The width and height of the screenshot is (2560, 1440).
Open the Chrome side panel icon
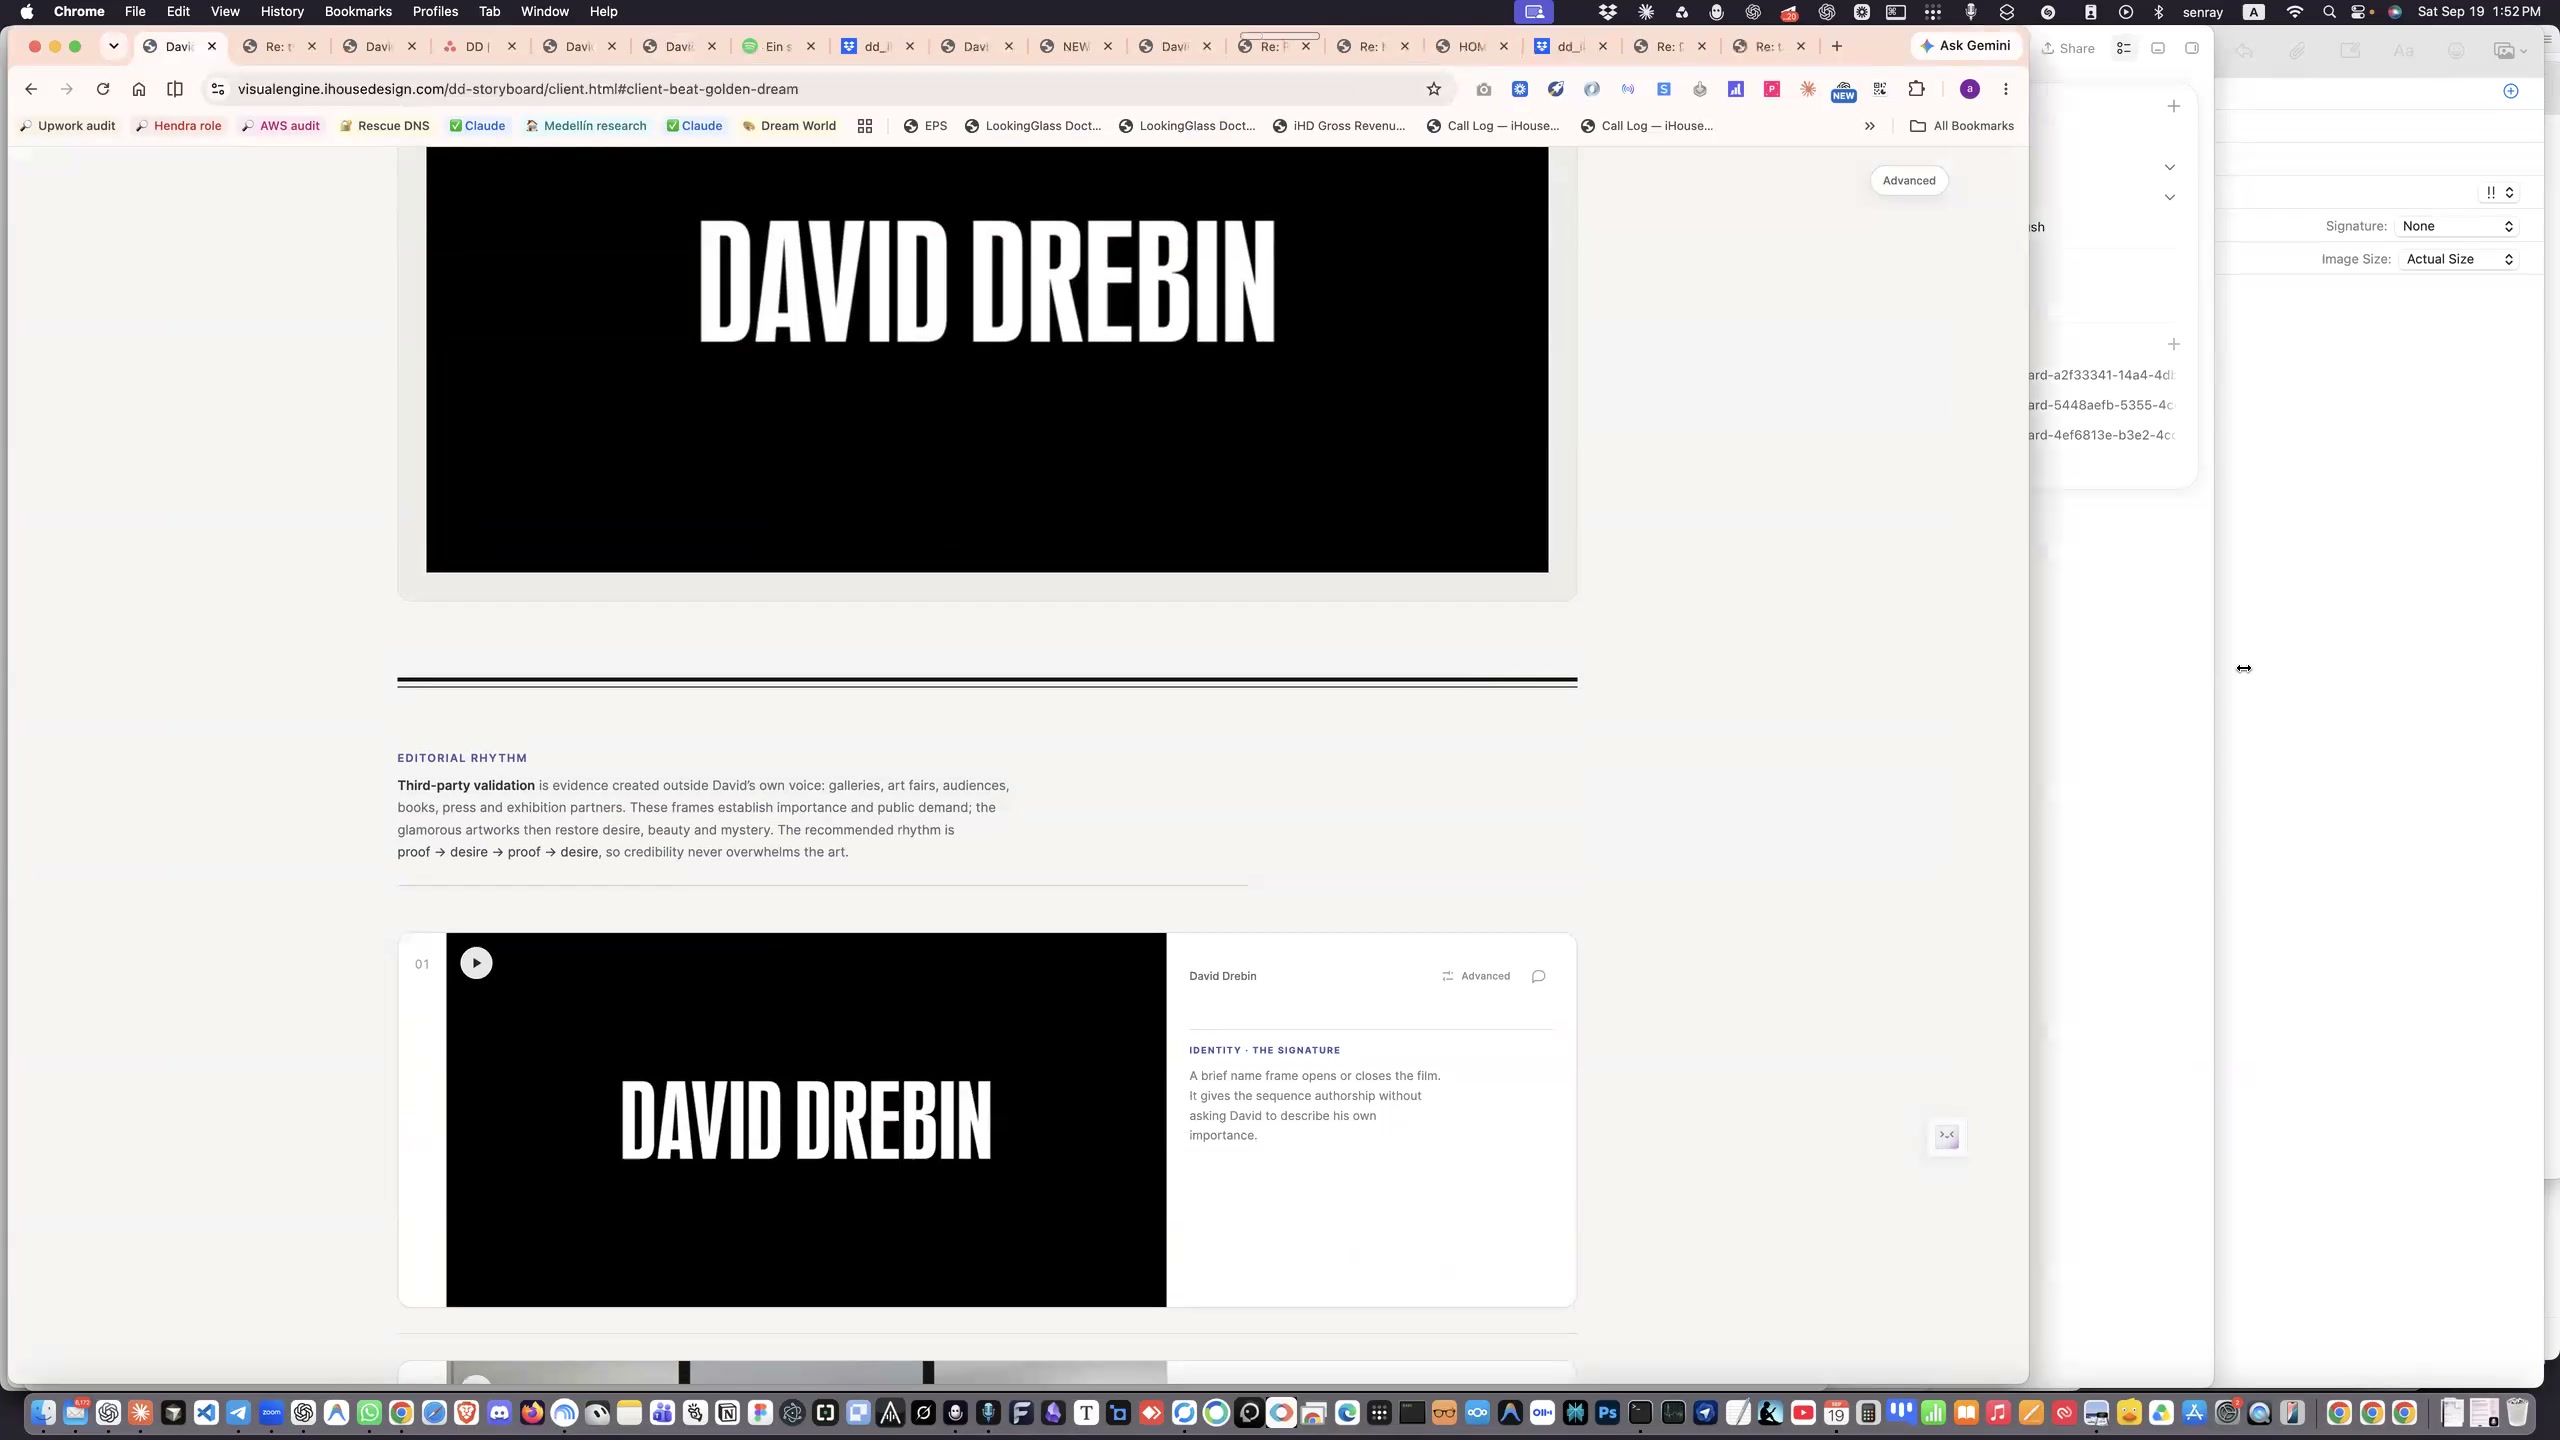click(x=175, y=89)
